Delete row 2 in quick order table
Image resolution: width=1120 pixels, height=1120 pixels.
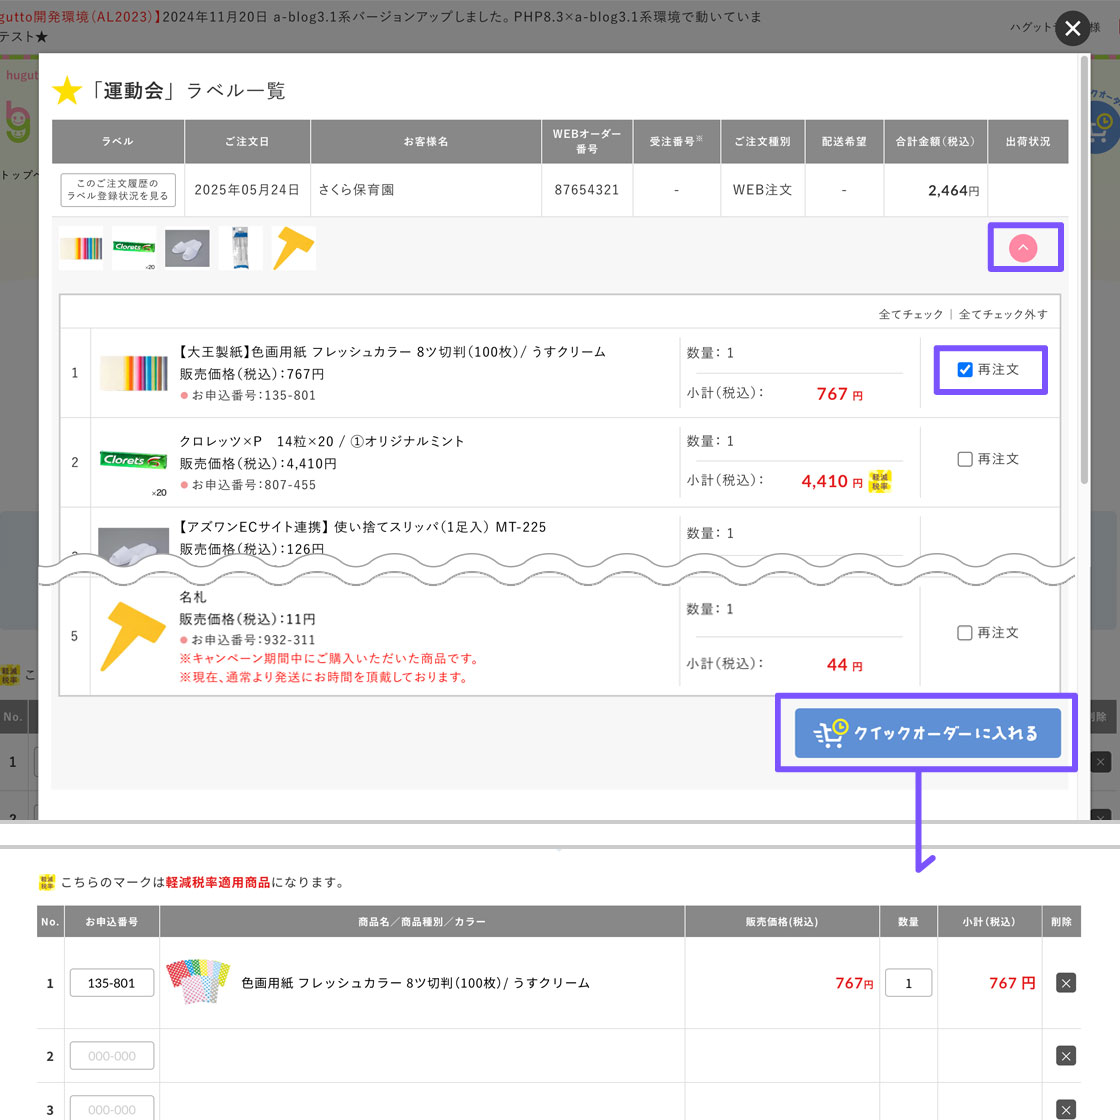click(x=1066, y=1056)
